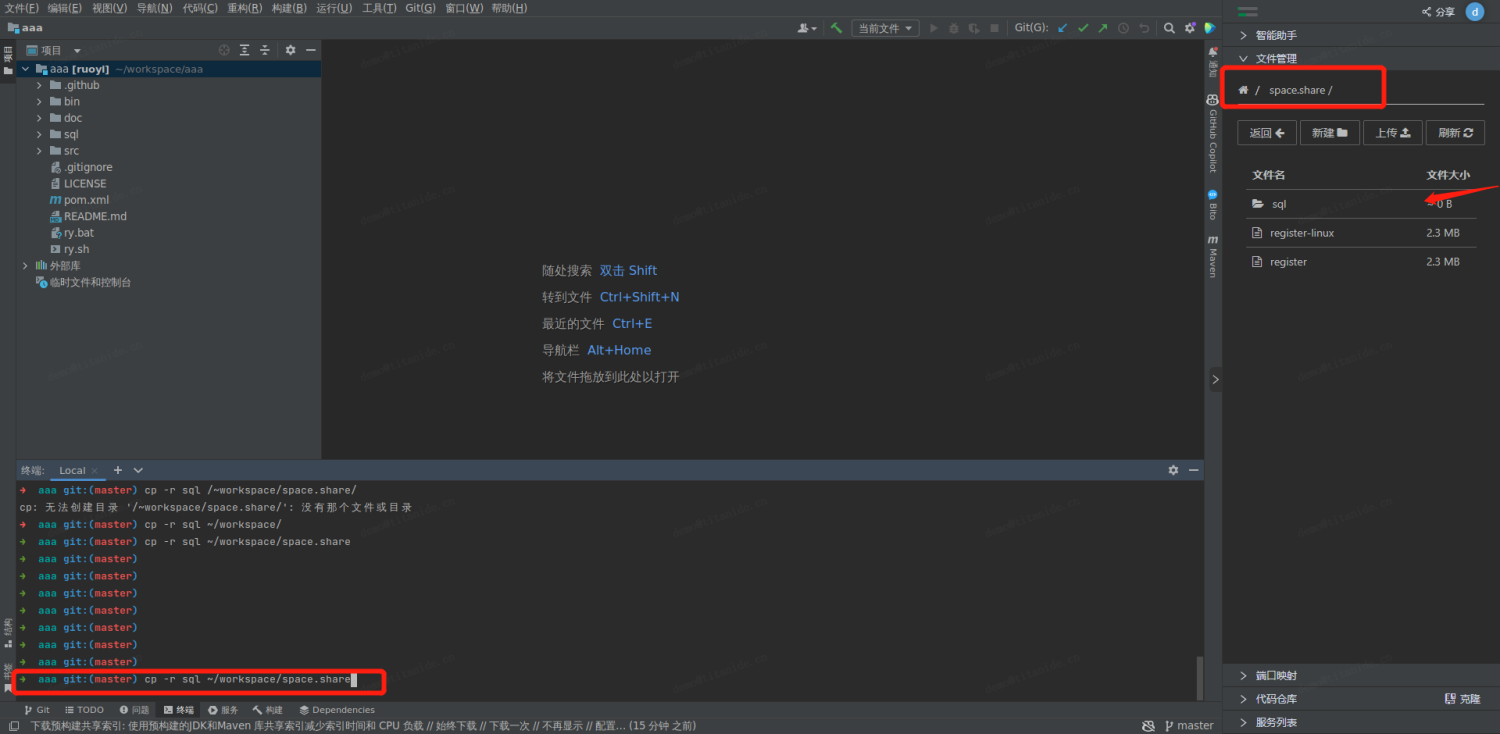Viewport: 1500px width, 734px height.
Task: Click Expand All in project panel
Action: pos(245,50)
